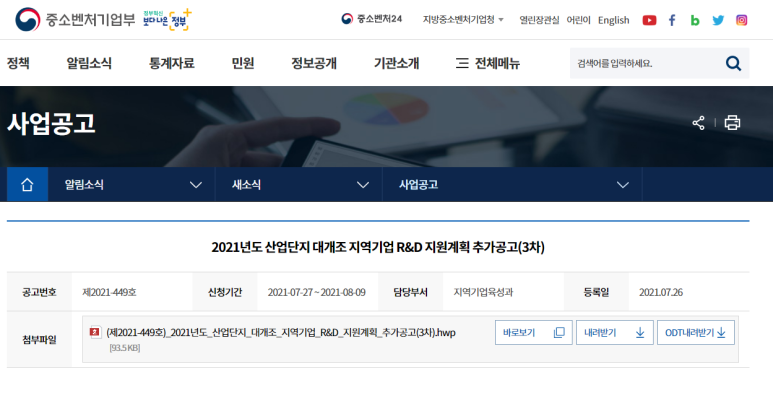Viewport: 773px width, 411px height.
Task: Expand the 지방중소벤처기업청 dropdown
Action: click(x=463, y=20)
